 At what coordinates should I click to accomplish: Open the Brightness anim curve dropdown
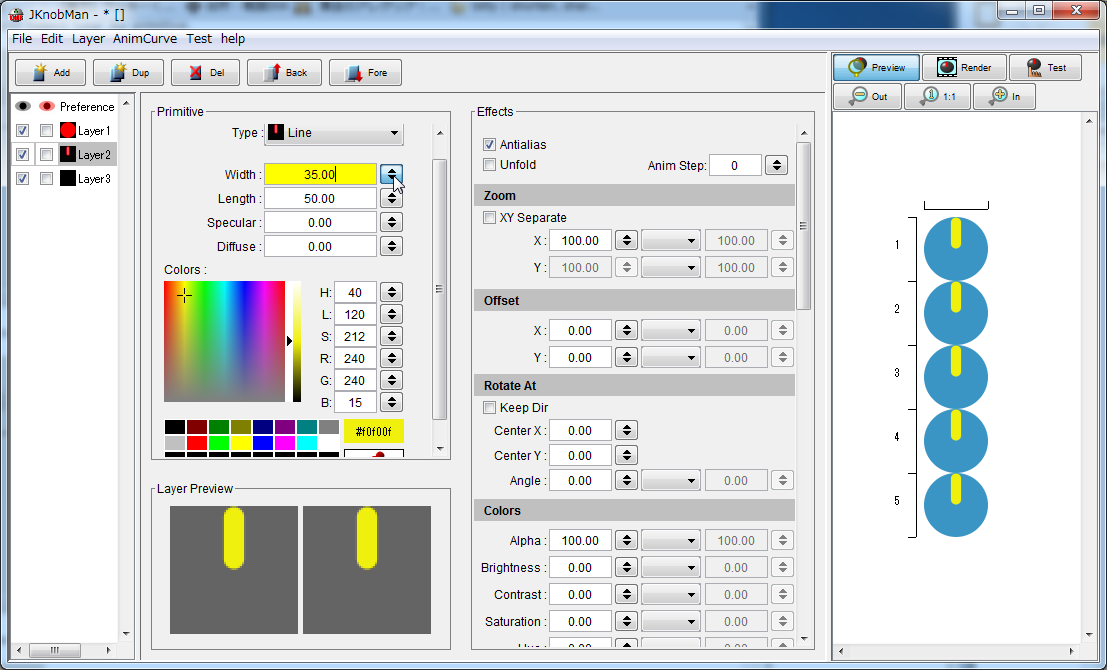tap(671, 568)
